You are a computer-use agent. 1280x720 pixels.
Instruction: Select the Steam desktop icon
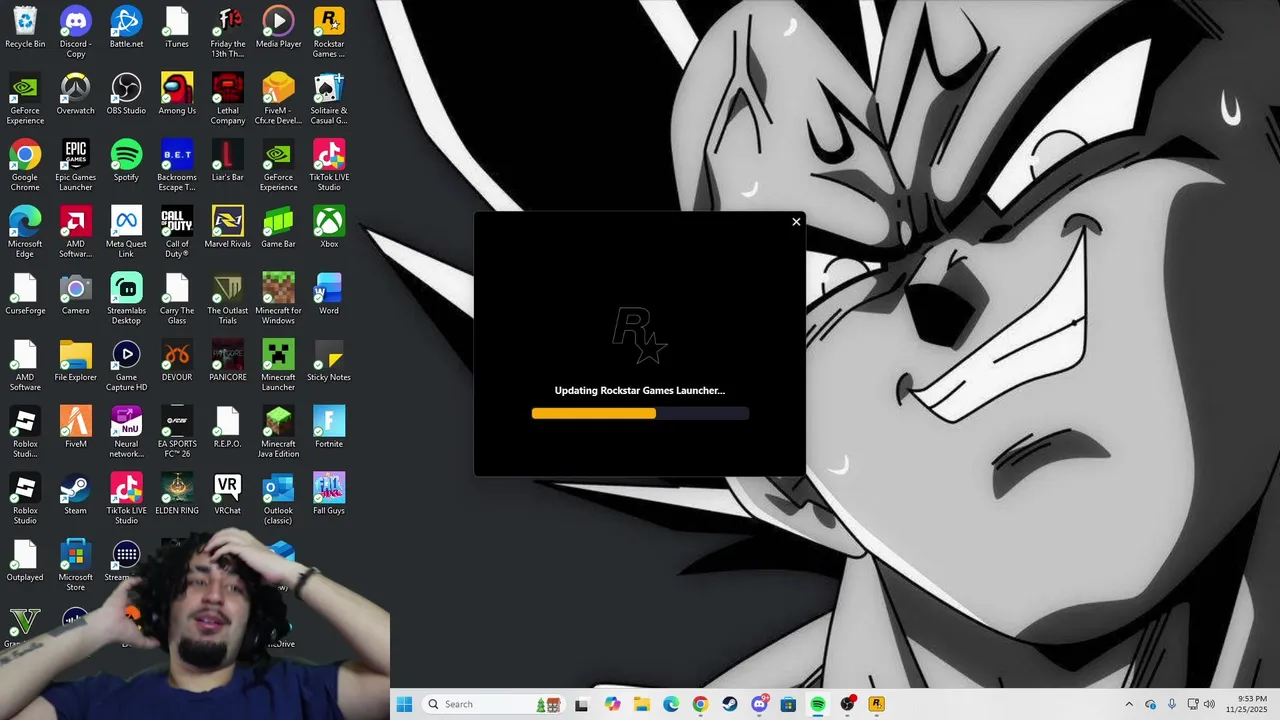pyautogui.click(x=76, y=494)
